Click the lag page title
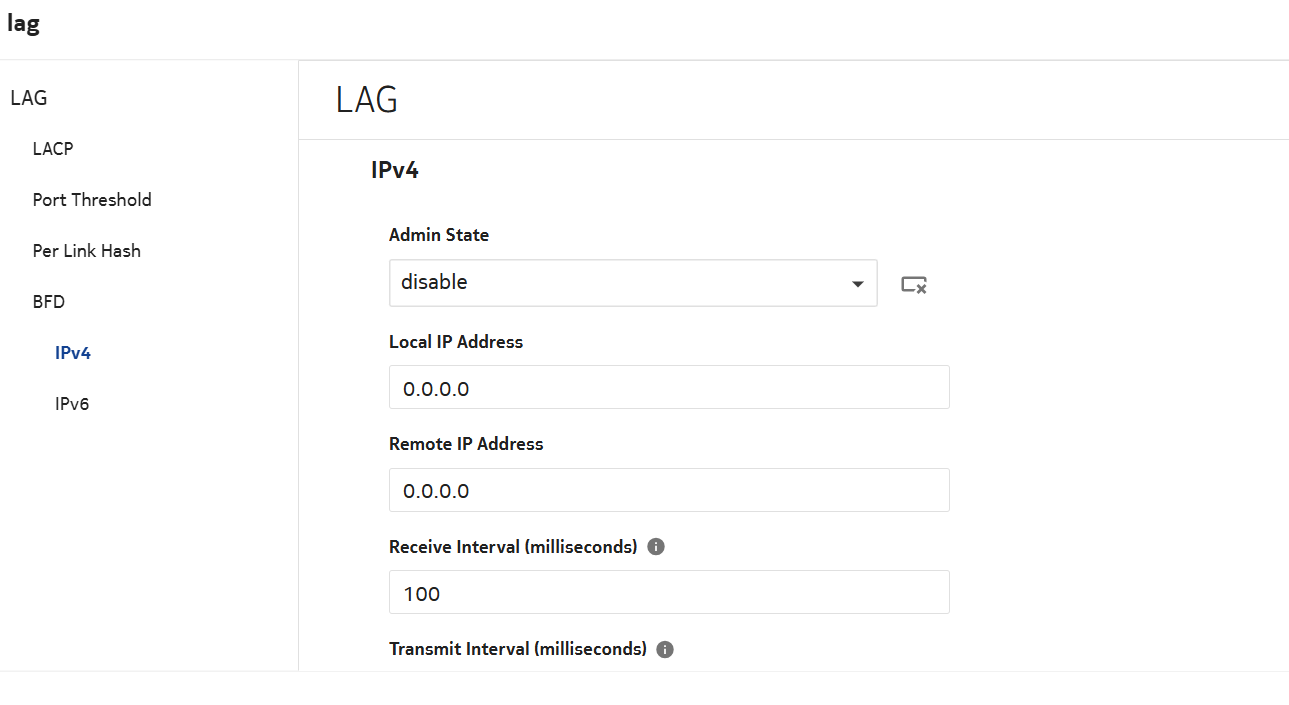This screenshot has height=705, width=1289. (x=24, y=24)
